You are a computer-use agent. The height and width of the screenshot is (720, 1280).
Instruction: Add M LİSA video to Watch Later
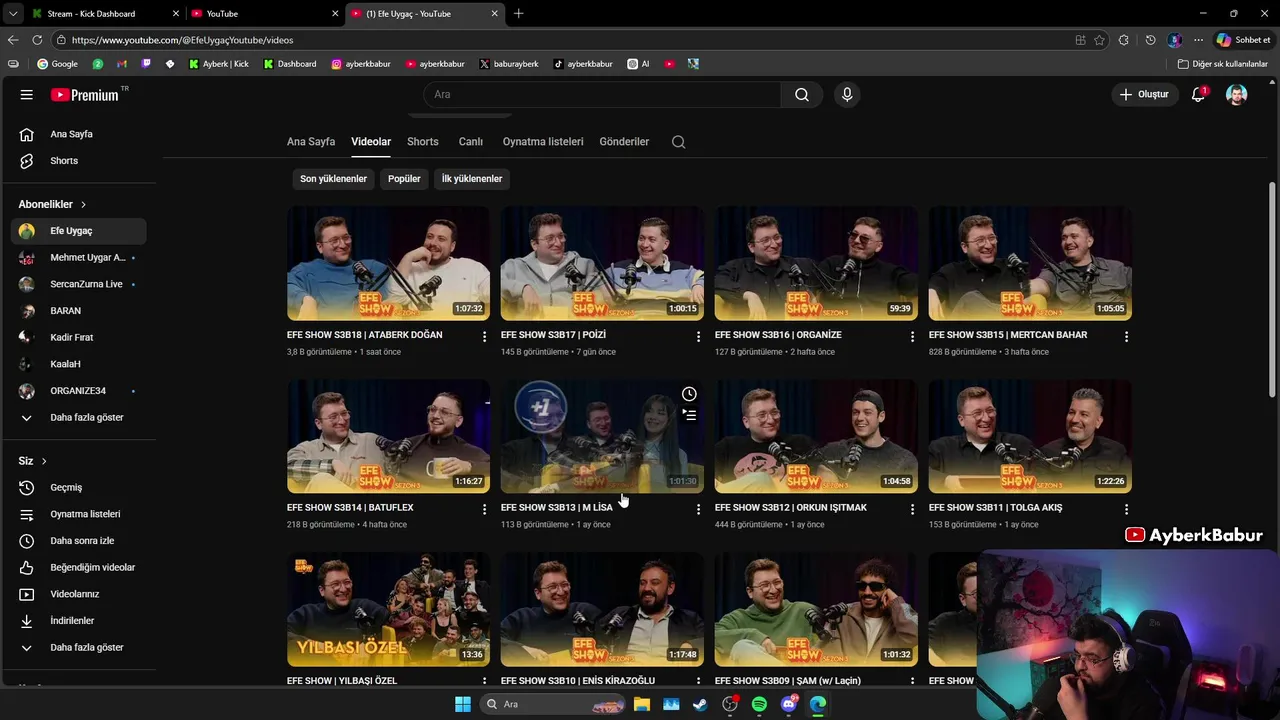689,394
